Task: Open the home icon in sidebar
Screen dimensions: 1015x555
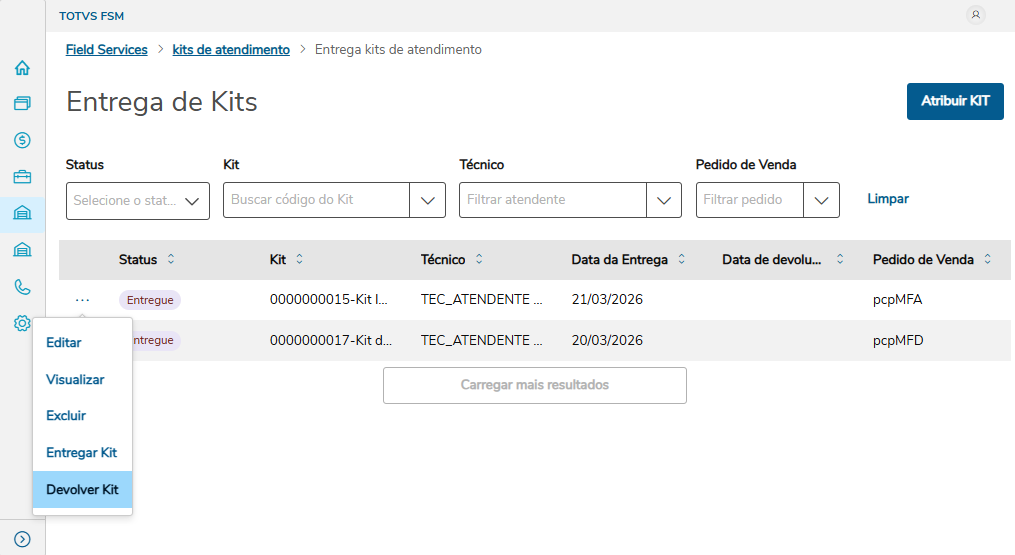Action: coord(22,68)
